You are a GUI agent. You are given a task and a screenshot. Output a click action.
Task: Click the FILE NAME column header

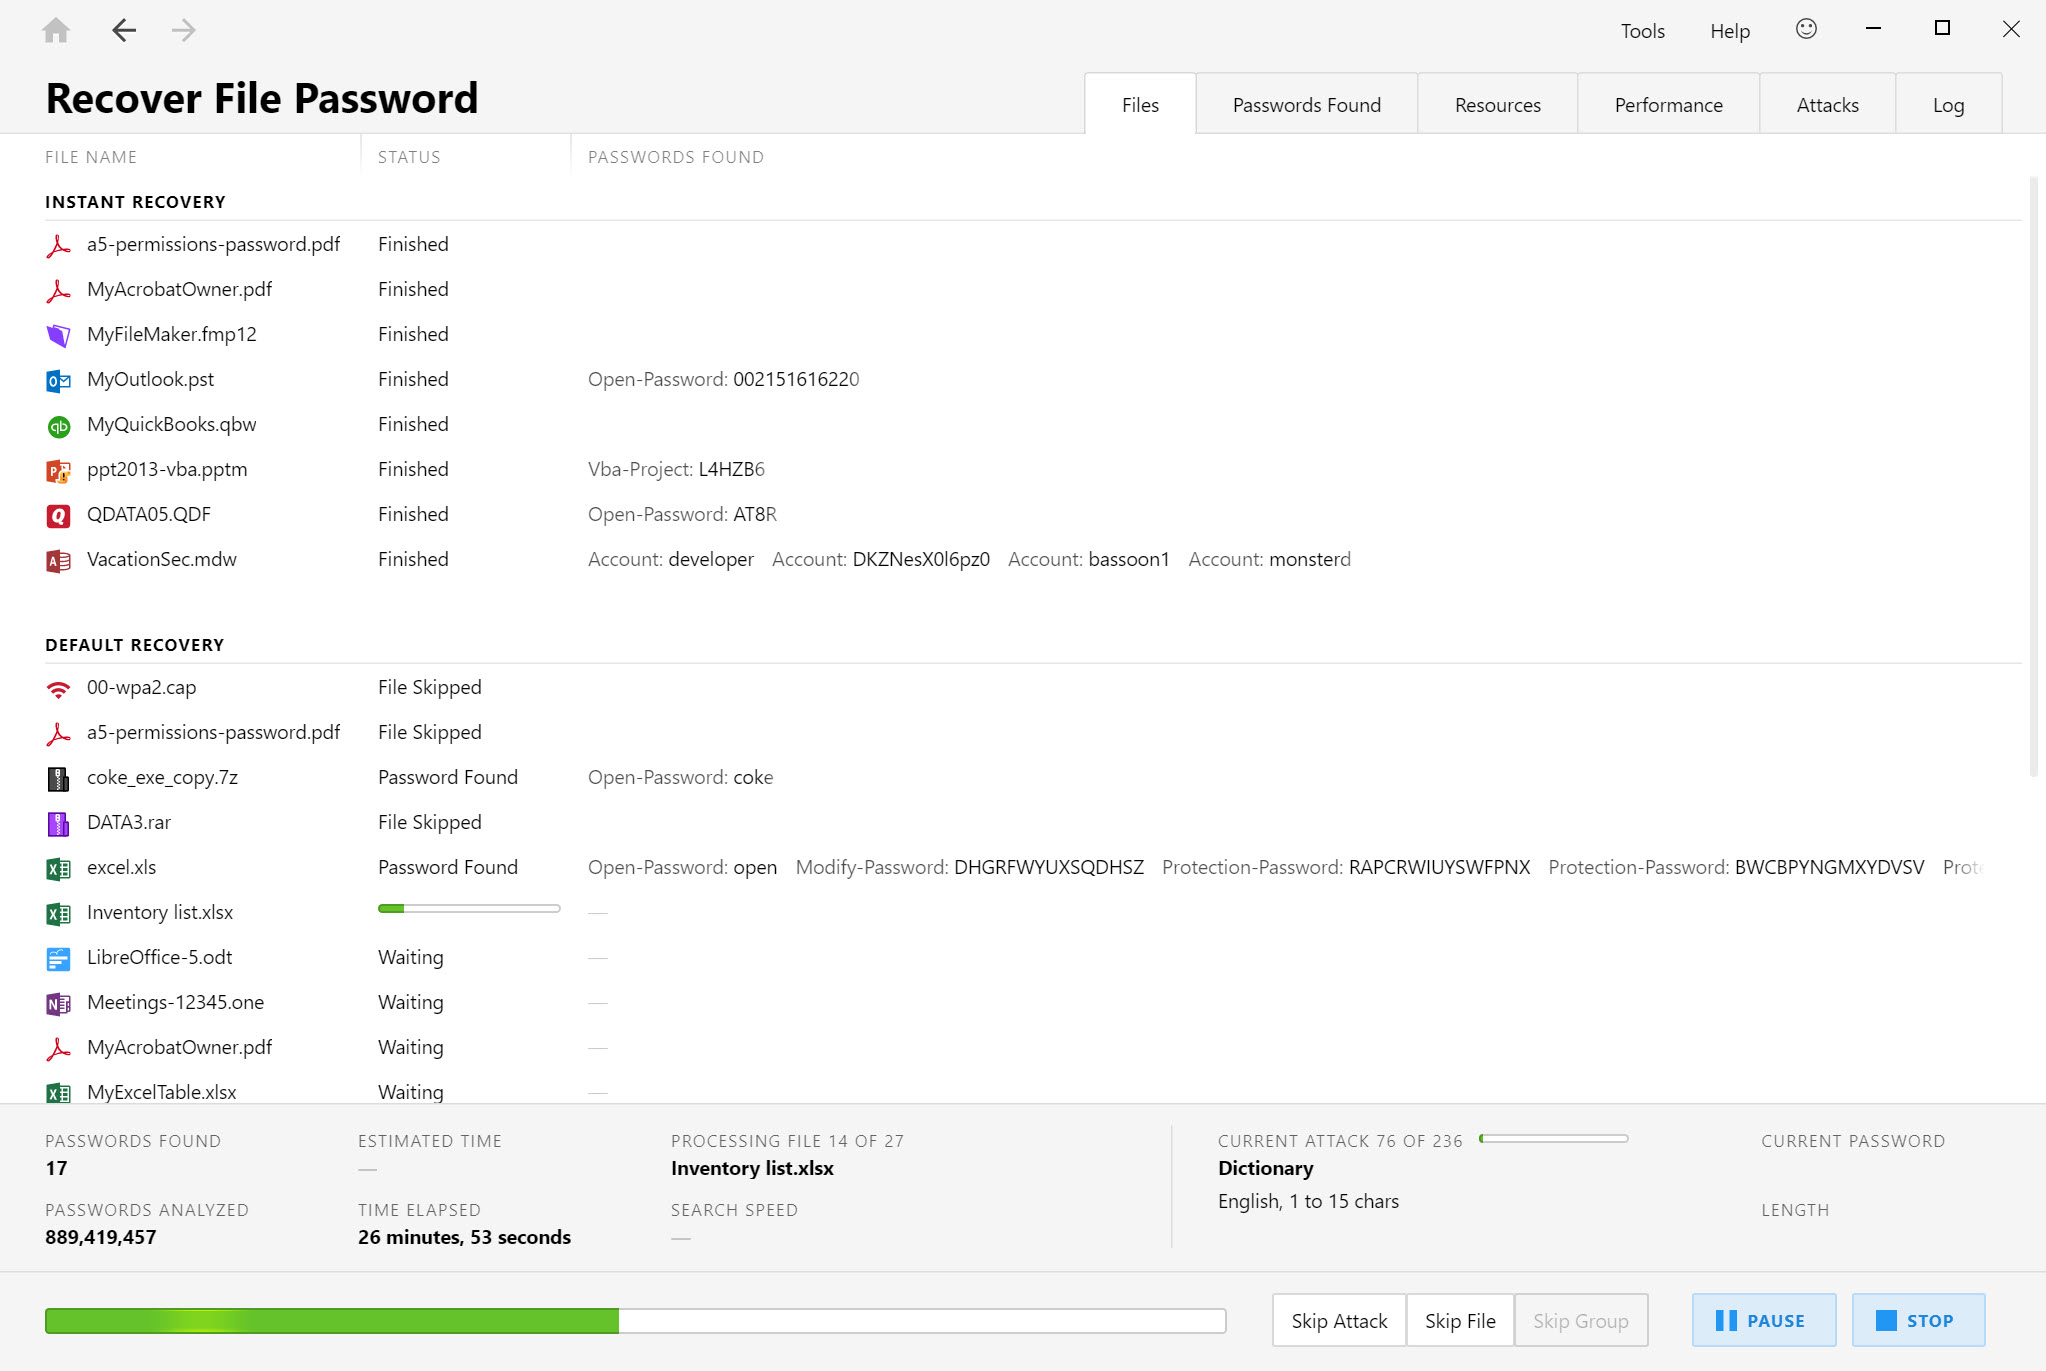click(x=91, y=157)
